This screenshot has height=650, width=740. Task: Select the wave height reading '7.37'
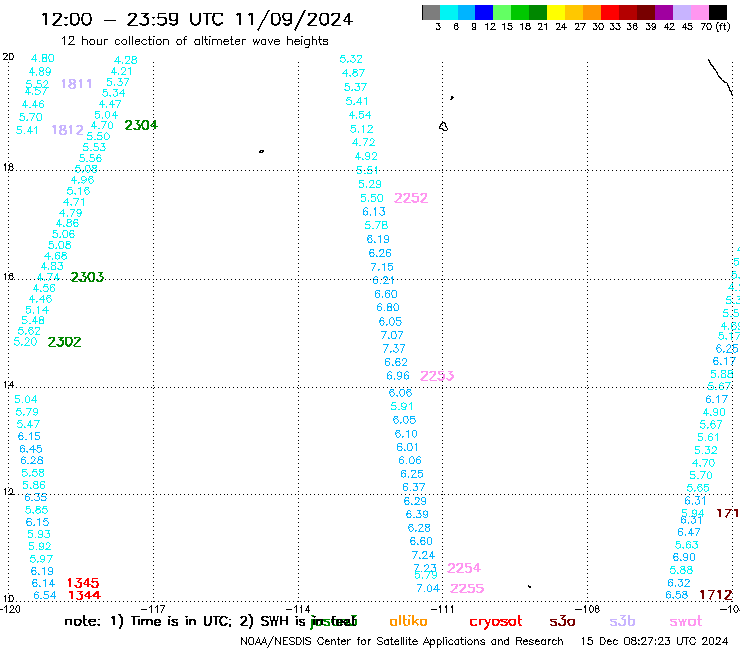click(x=394, y=349)
